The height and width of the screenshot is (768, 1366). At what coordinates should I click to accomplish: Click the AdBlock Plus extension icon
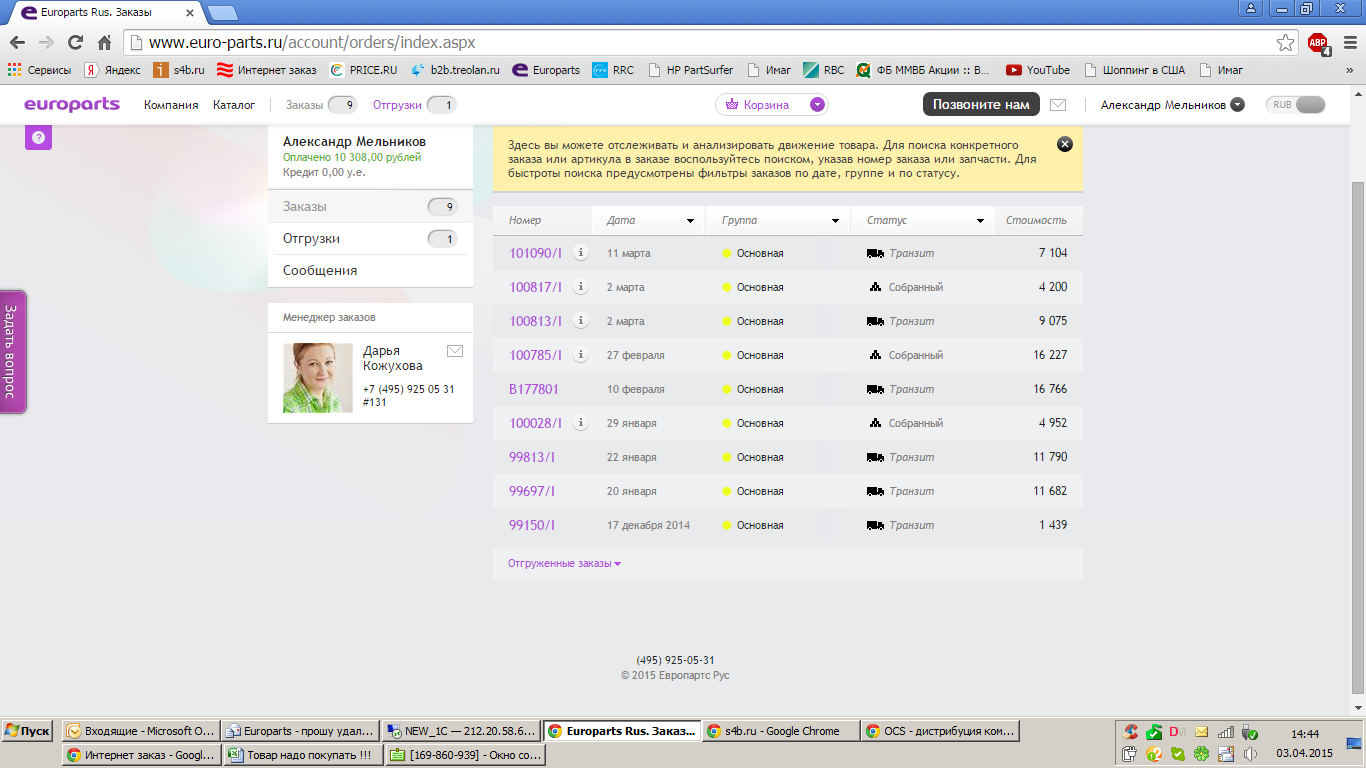click(x=1317, y=43)
